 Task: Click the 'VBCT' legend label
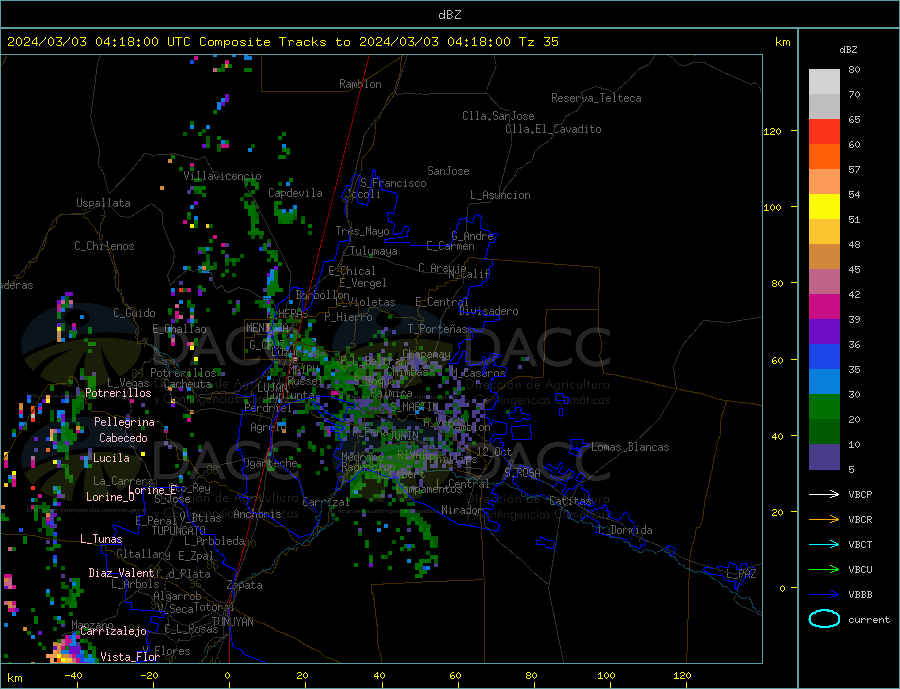tap(860, 544)
